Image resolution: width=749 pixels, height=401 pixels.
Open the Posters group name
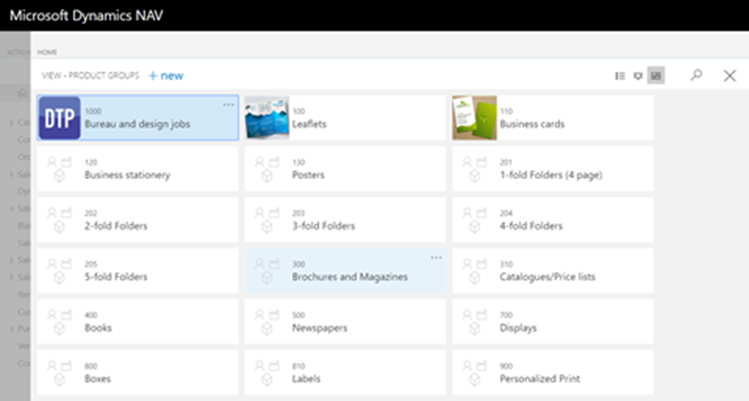coord(309,175)
